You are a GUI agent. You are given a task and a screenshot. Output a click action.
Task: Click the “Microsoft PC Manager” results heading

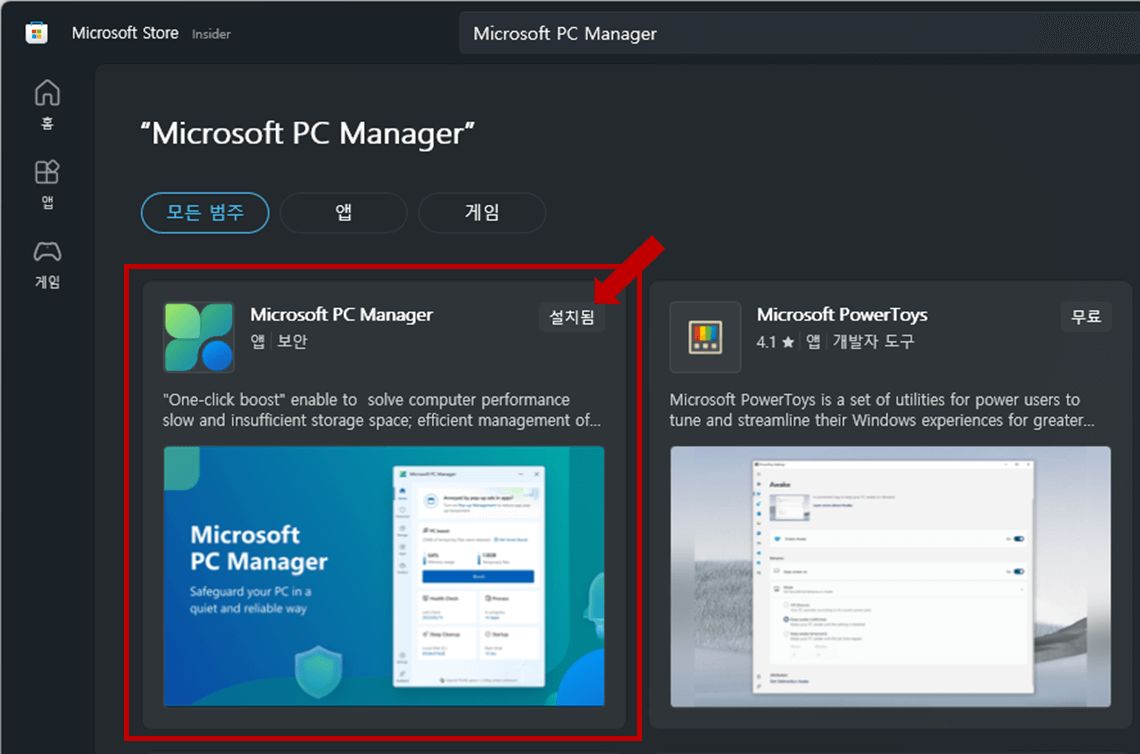[x=308, y=134]
